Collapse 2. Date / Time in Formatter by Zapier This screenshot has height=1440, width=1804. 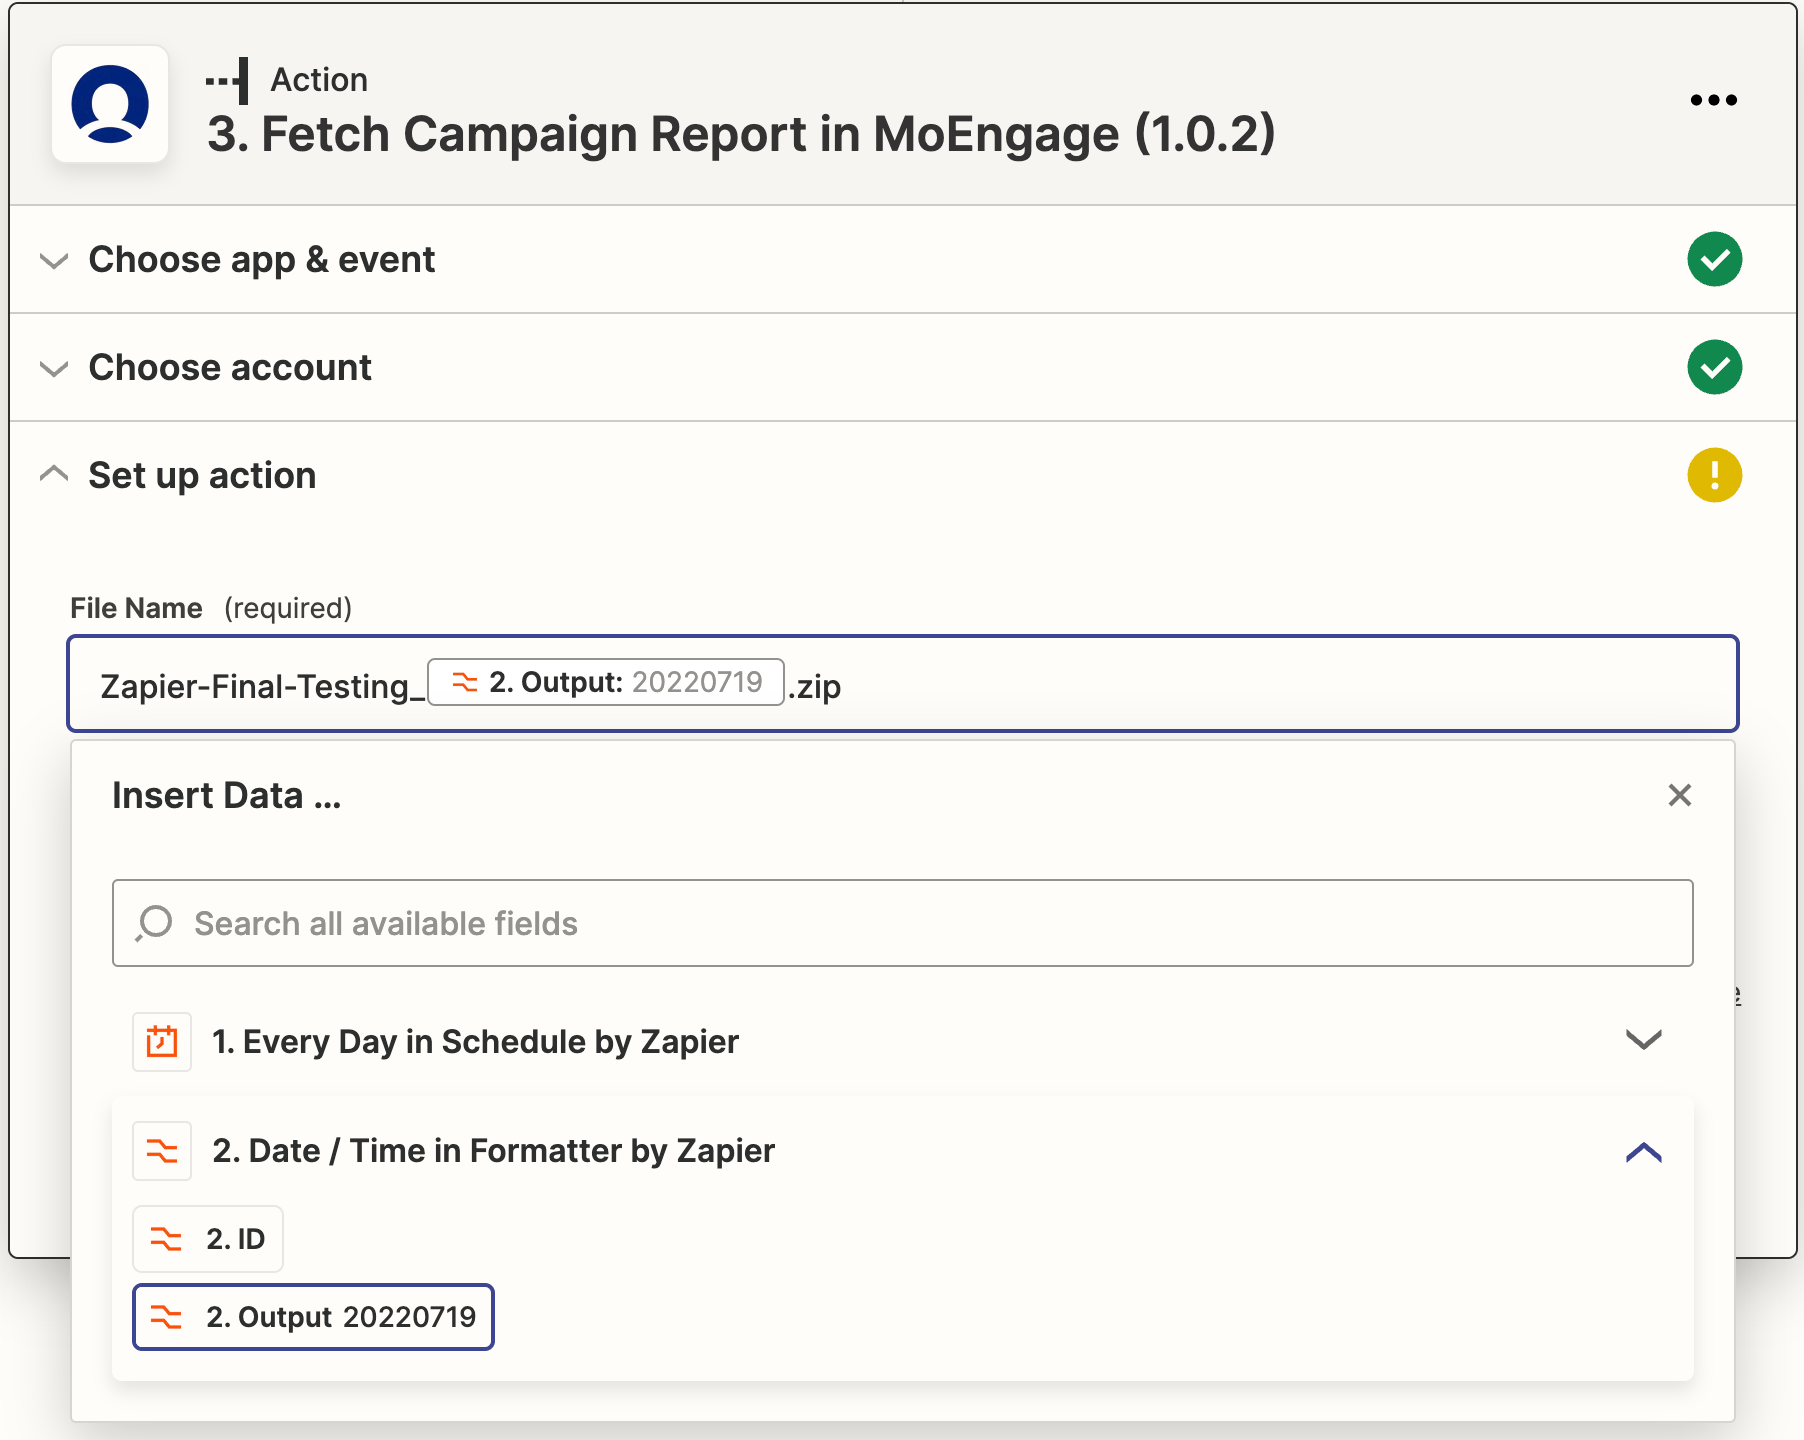(1643, 1152)
